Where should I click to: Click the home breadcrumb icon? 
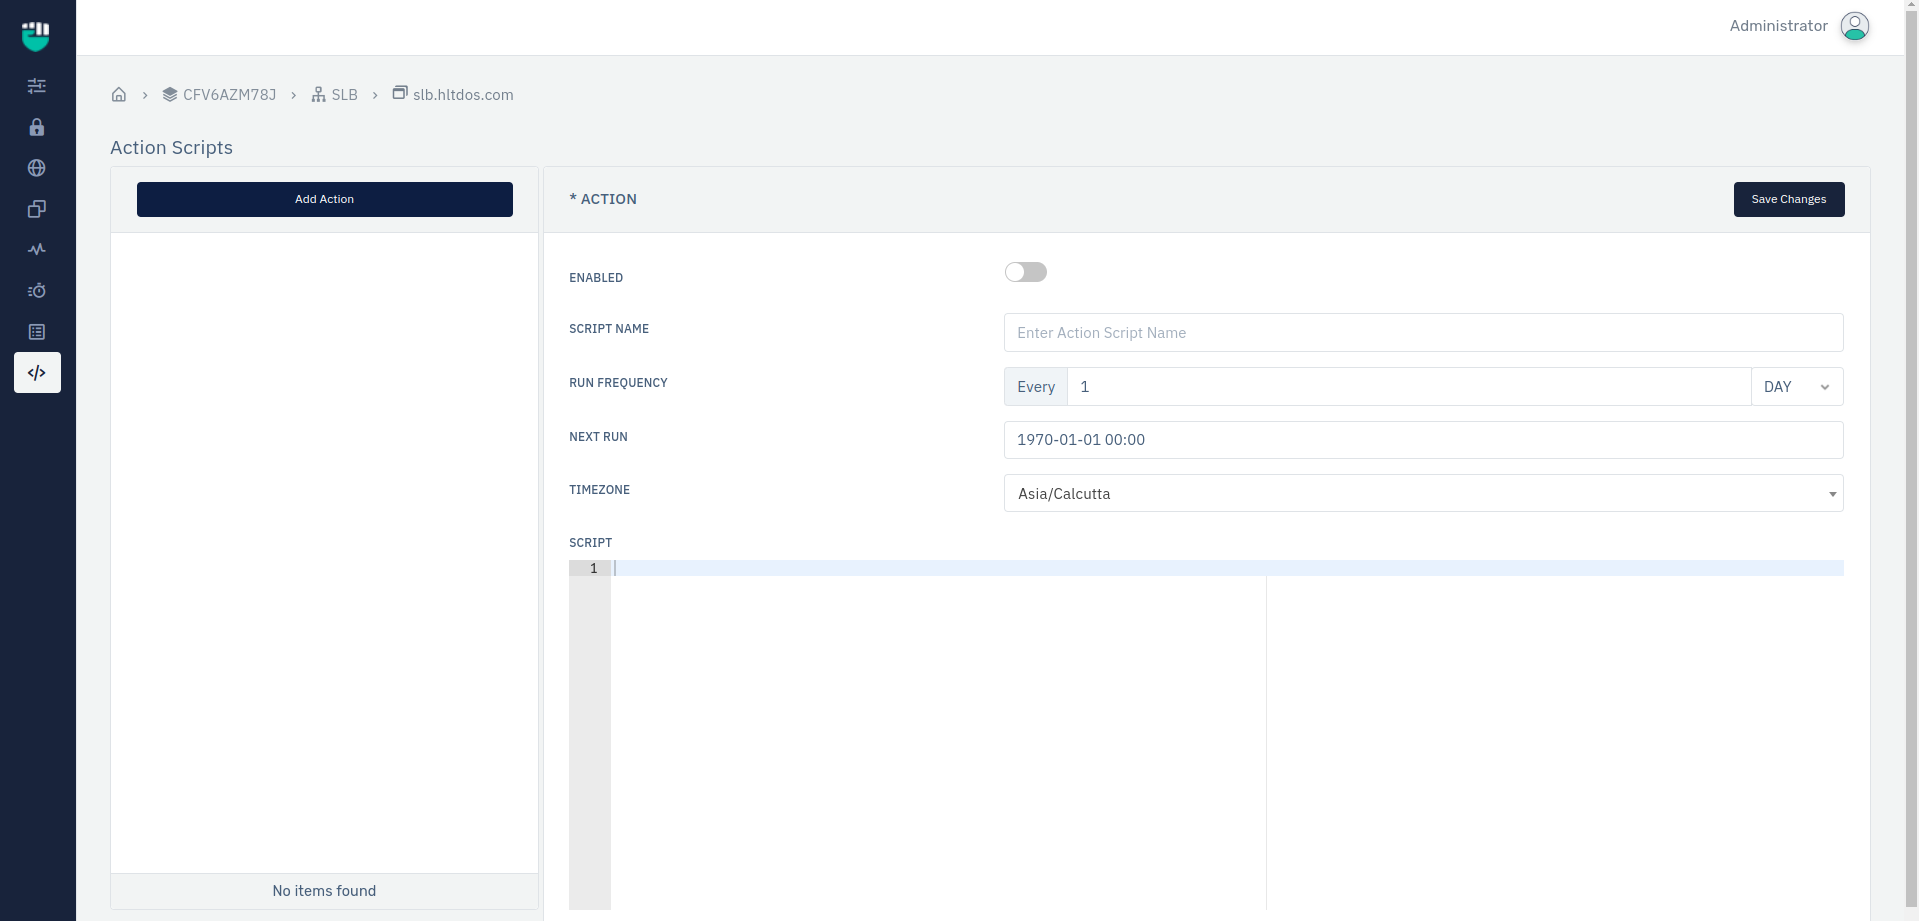coord(119,95)
